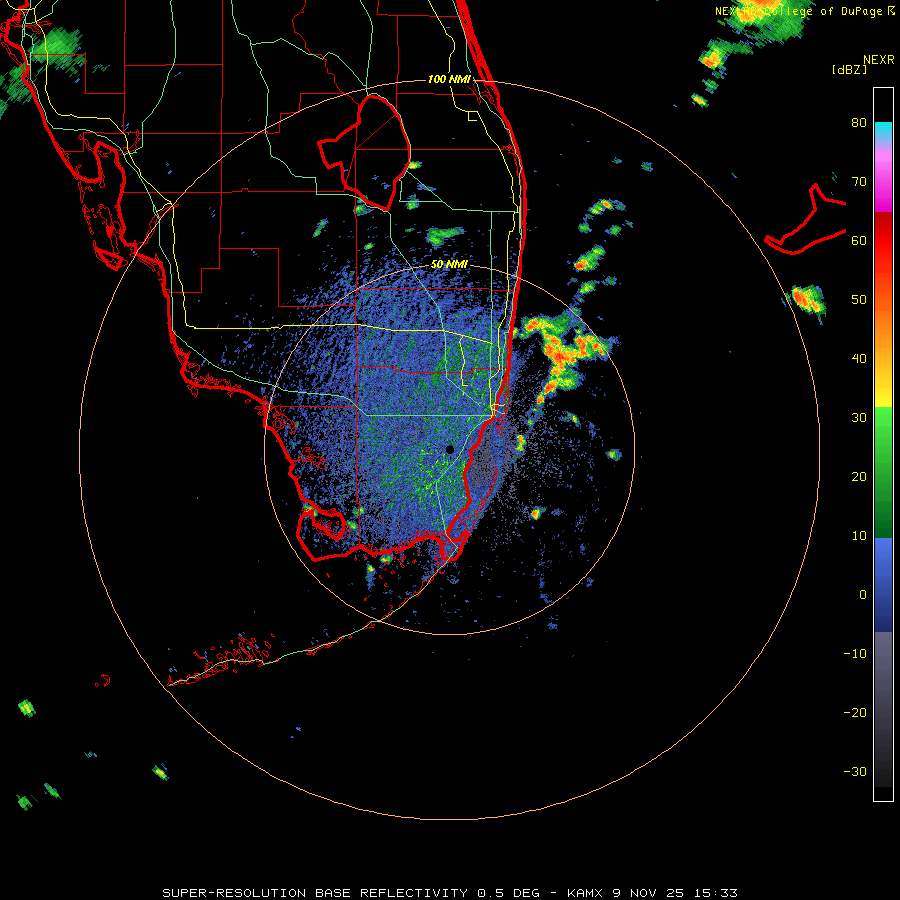The image size is (900, 900).
Task: Click the black radar site dot
Action: 449,449
